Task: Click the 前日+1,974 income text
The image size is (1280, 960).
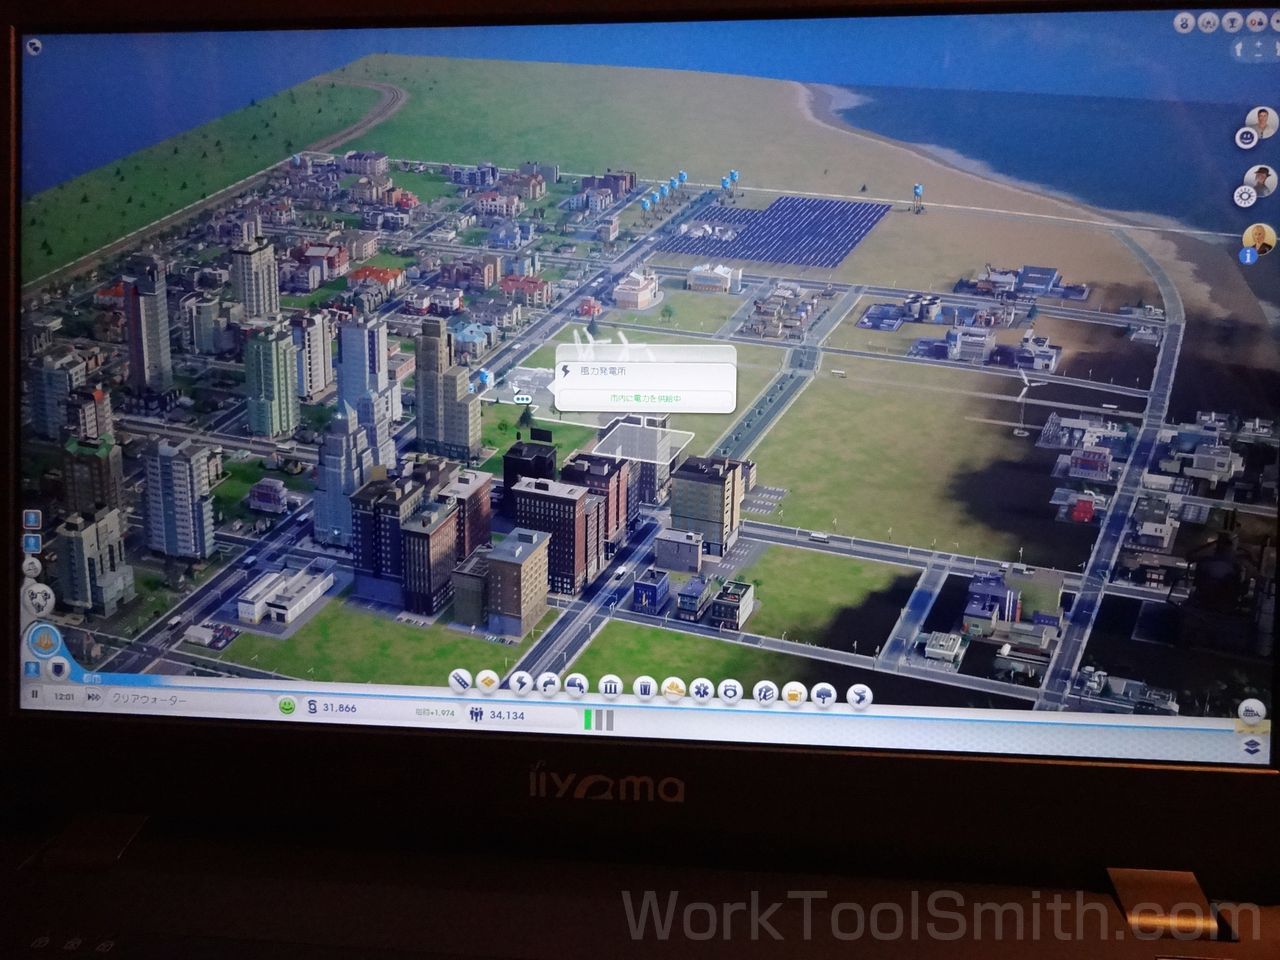Action: pyautogui.click(x=435, y=712)
